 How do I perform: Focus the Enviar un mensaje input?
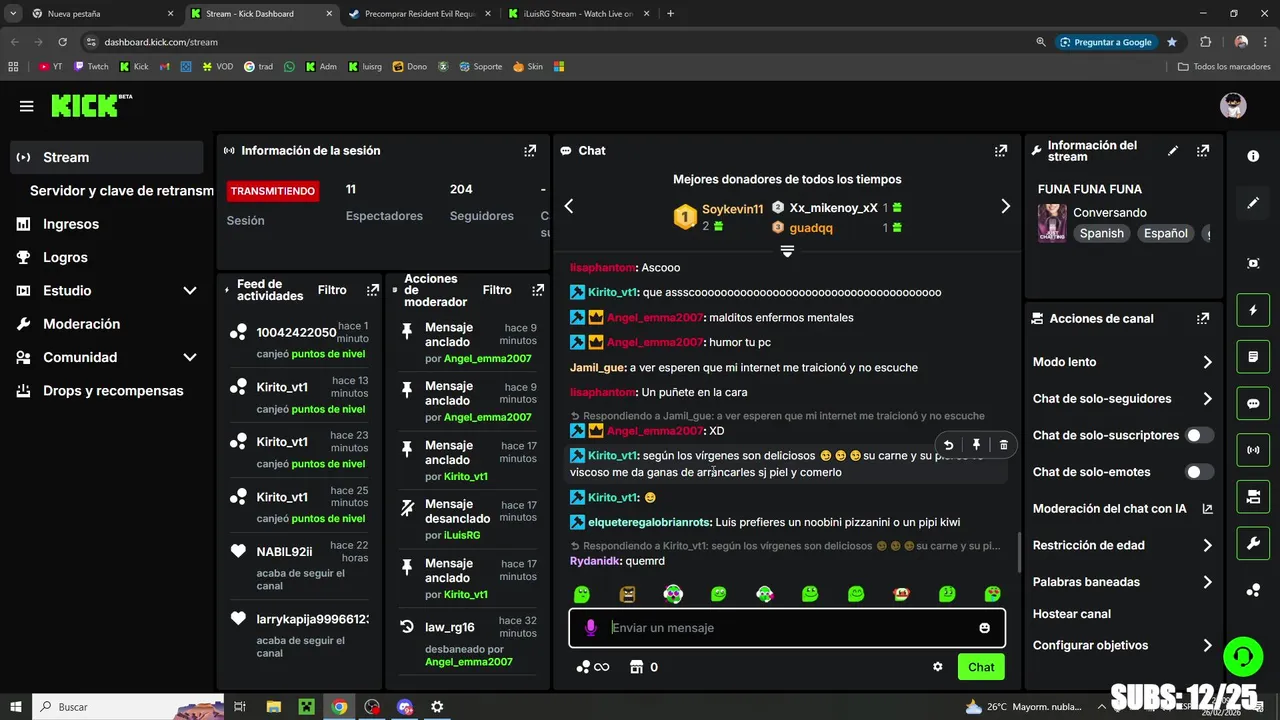tap(787, 628)
